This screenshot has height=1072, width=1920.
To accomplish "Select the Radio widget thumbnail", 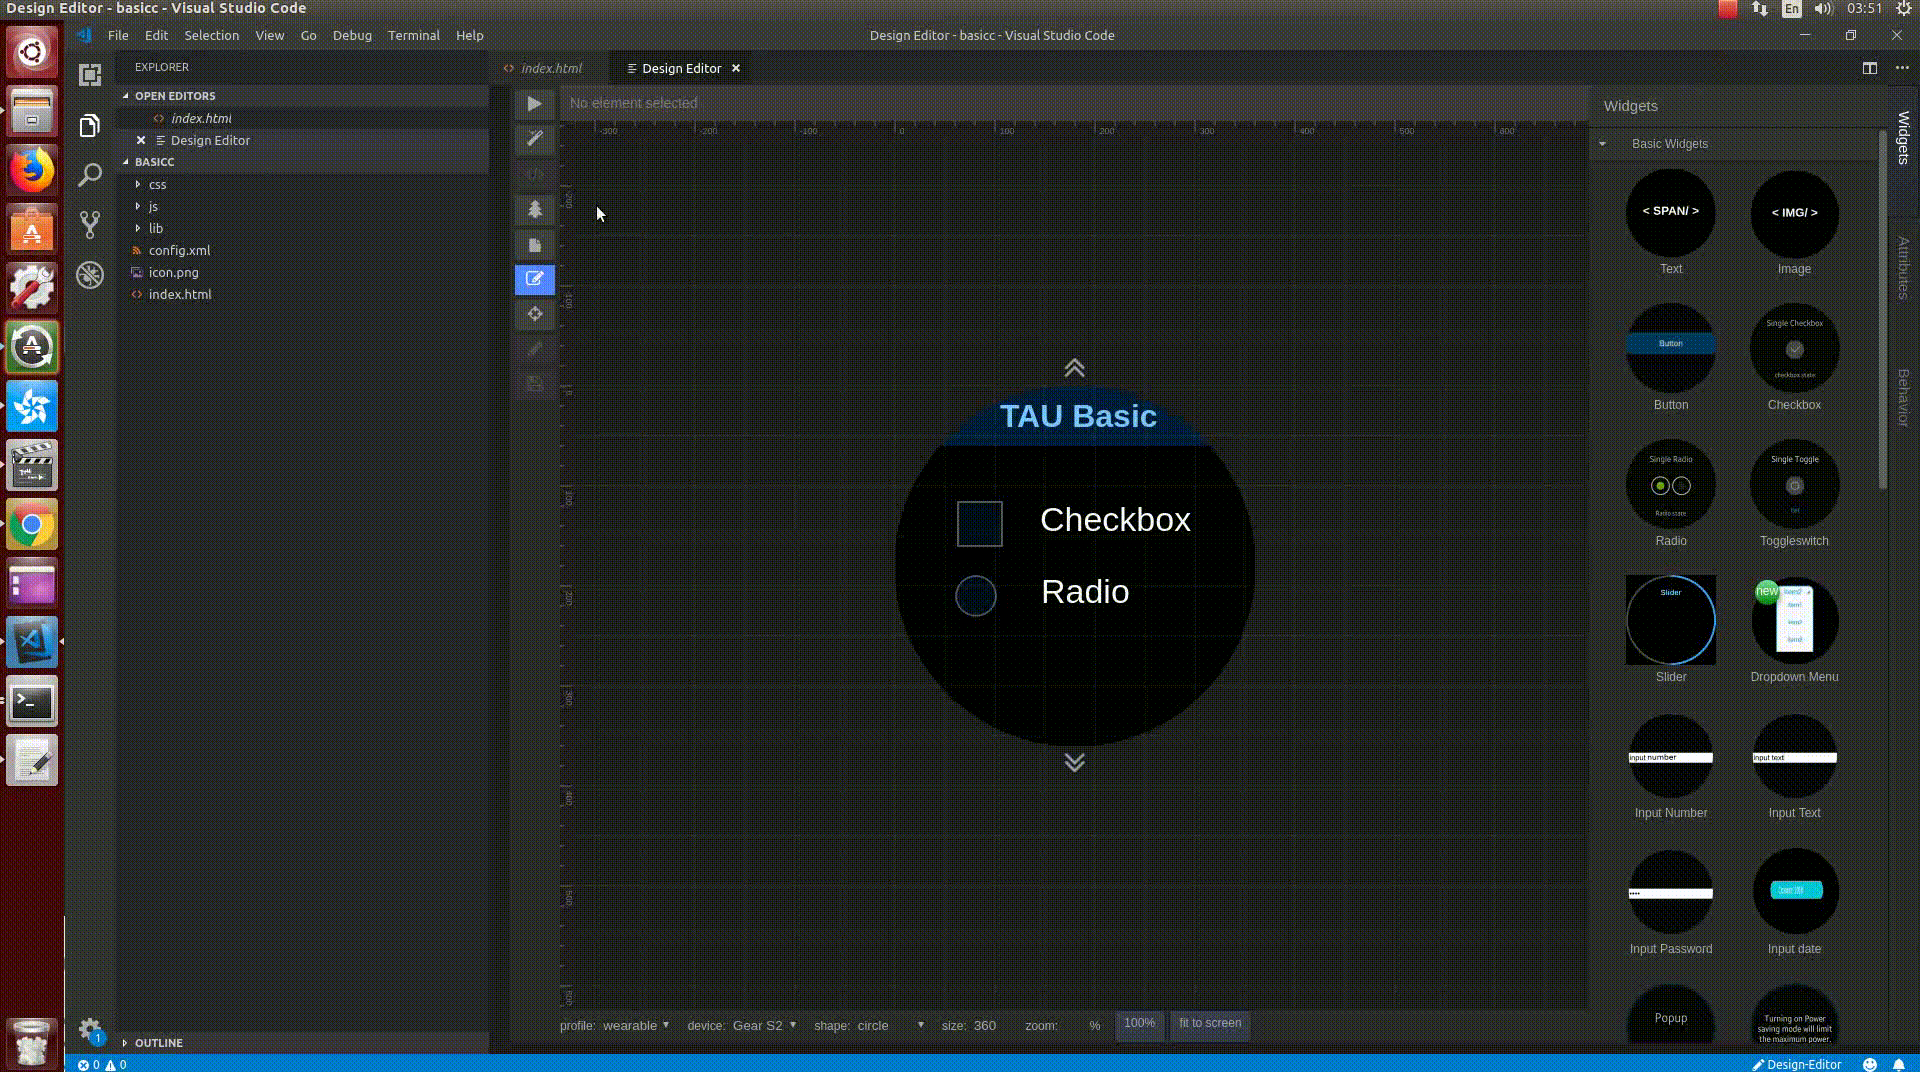I will click(1670, 484).
